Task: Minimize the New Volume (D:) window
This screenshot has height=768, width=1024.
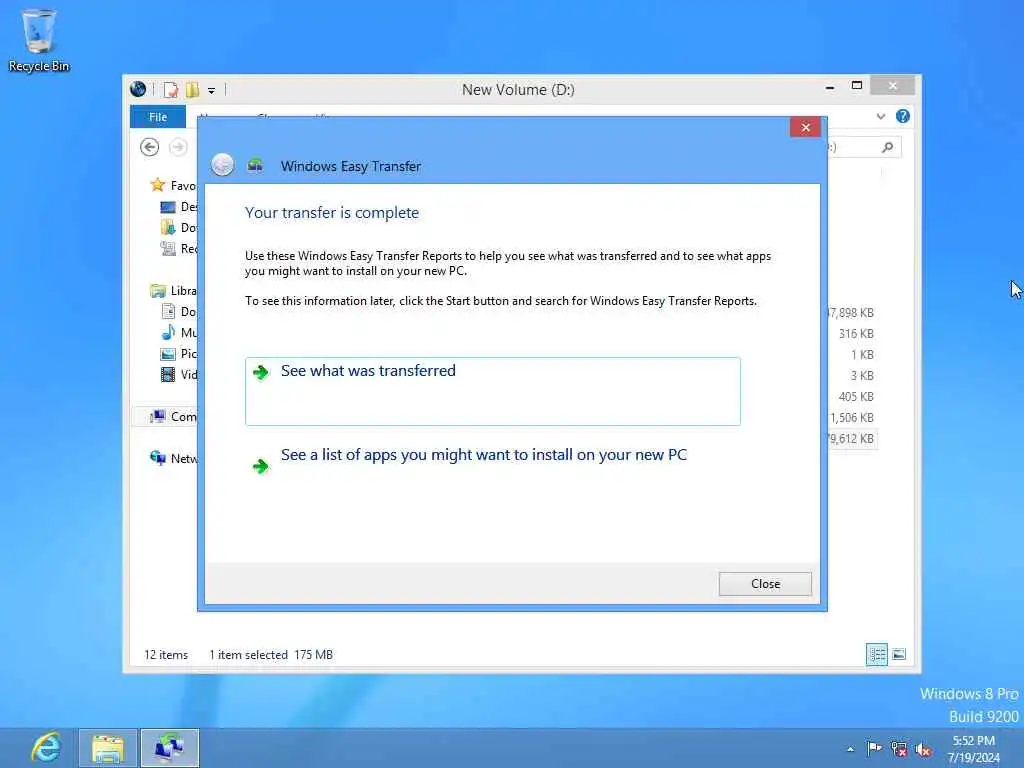Action: click(x=829, y=87)
